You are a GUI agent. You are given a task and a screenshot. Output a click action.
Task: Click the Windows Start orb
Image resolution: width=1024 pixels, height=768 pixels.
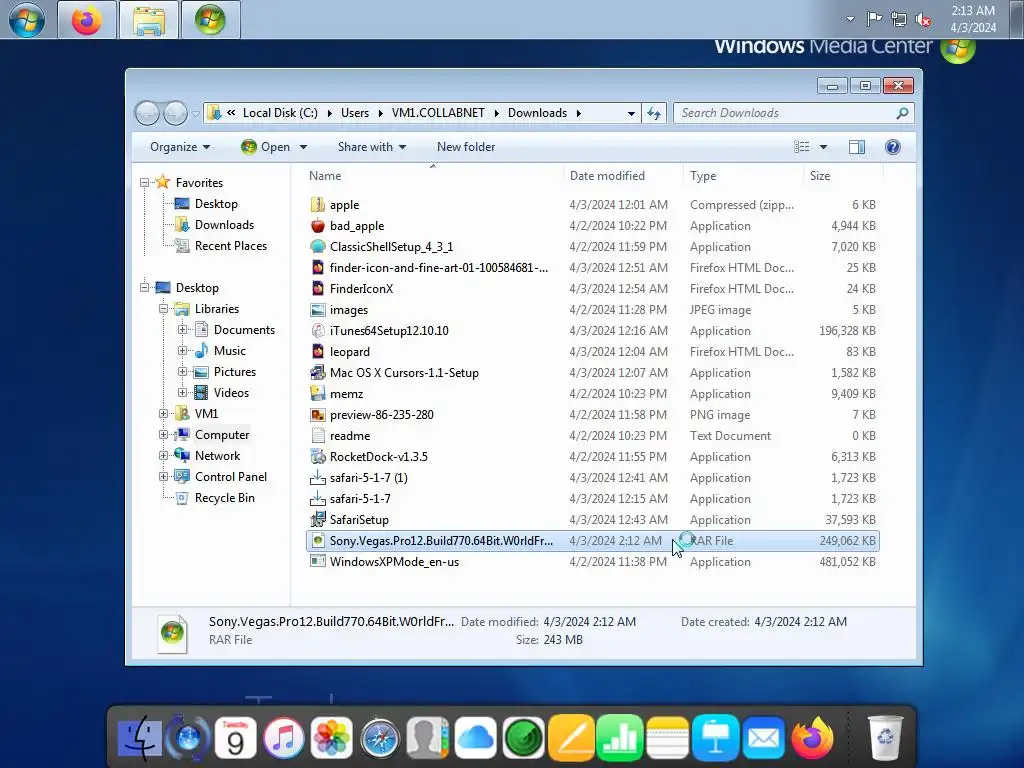tap(27, 20)
